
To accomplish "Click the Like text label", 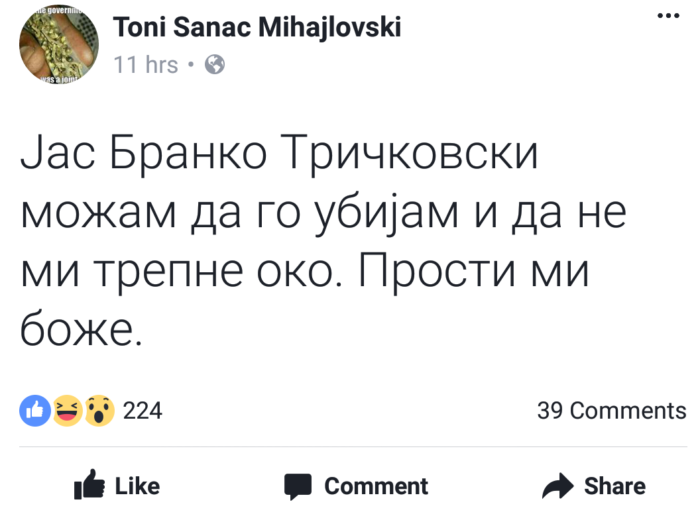I will [138, 486].
